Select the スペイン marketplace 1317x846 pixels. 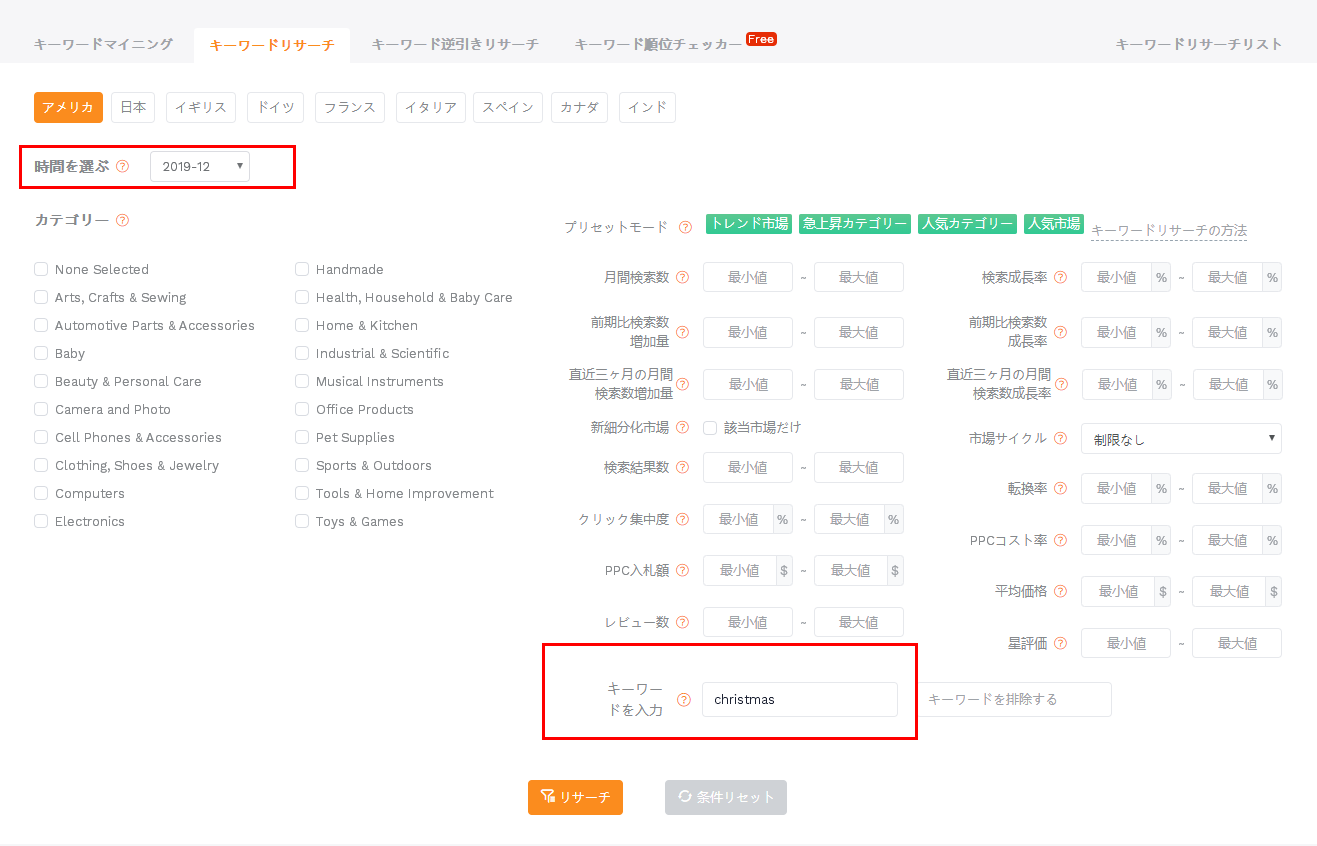tap(508, 107)
